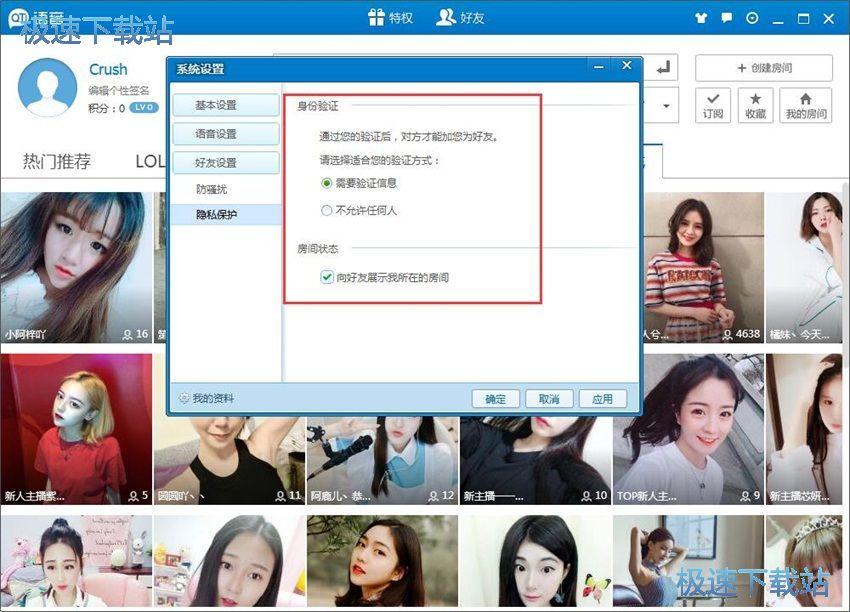Click the enter arrow icon beside search box
The width and height of the screenshot is (850, 612).
(x=663, y=68)
